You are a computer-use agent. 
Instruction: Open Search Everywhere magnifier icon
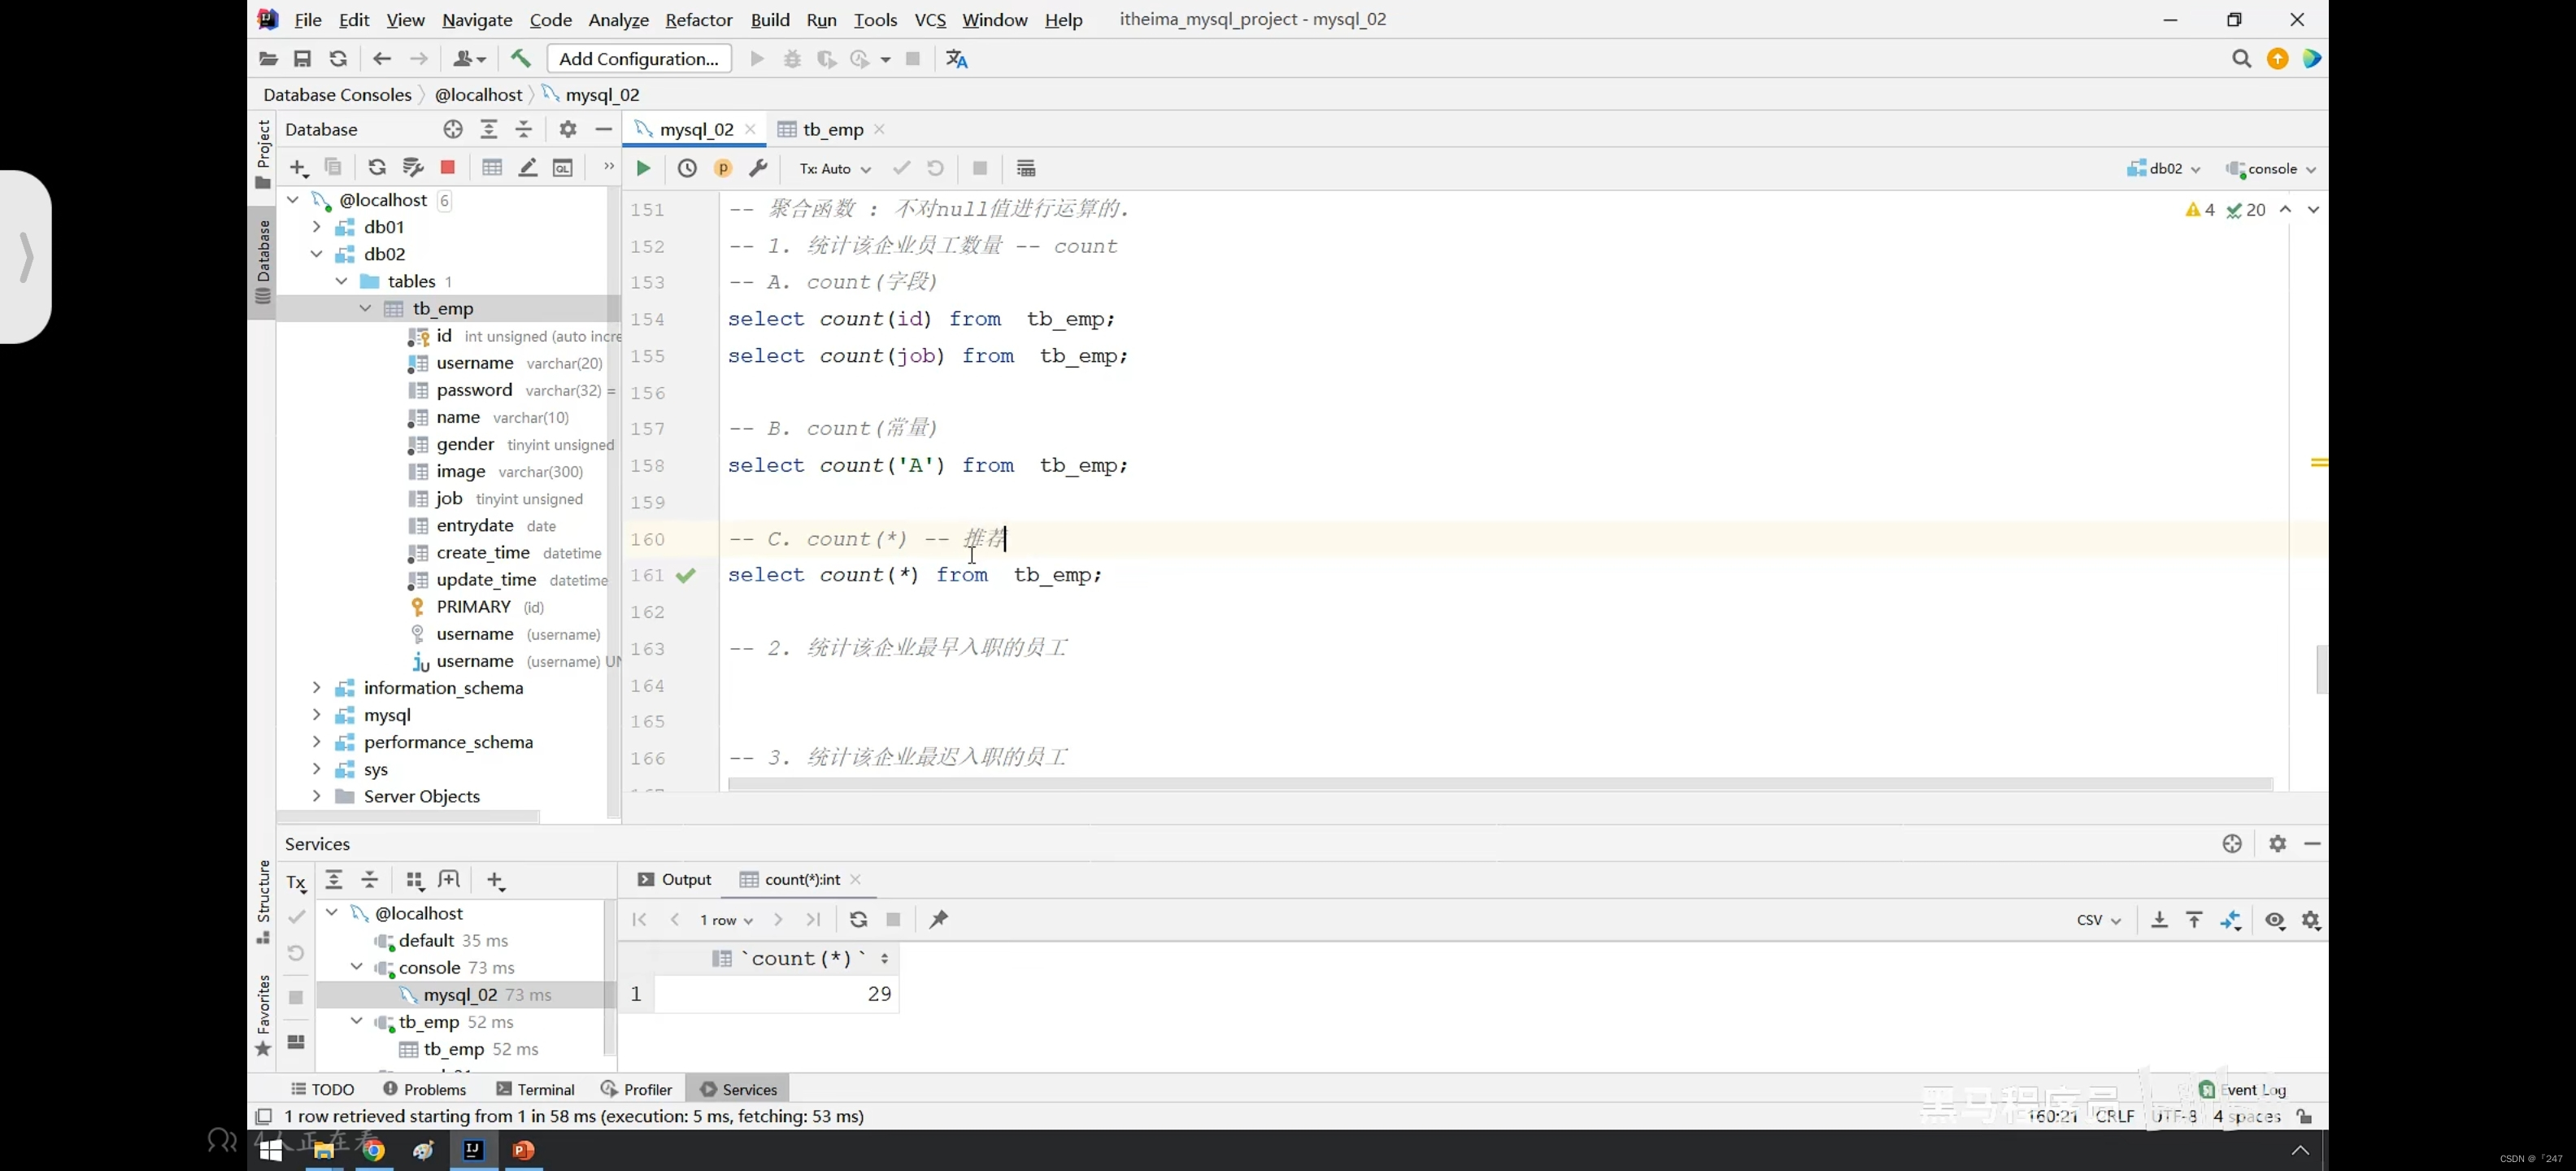[x=2241, y=59]
